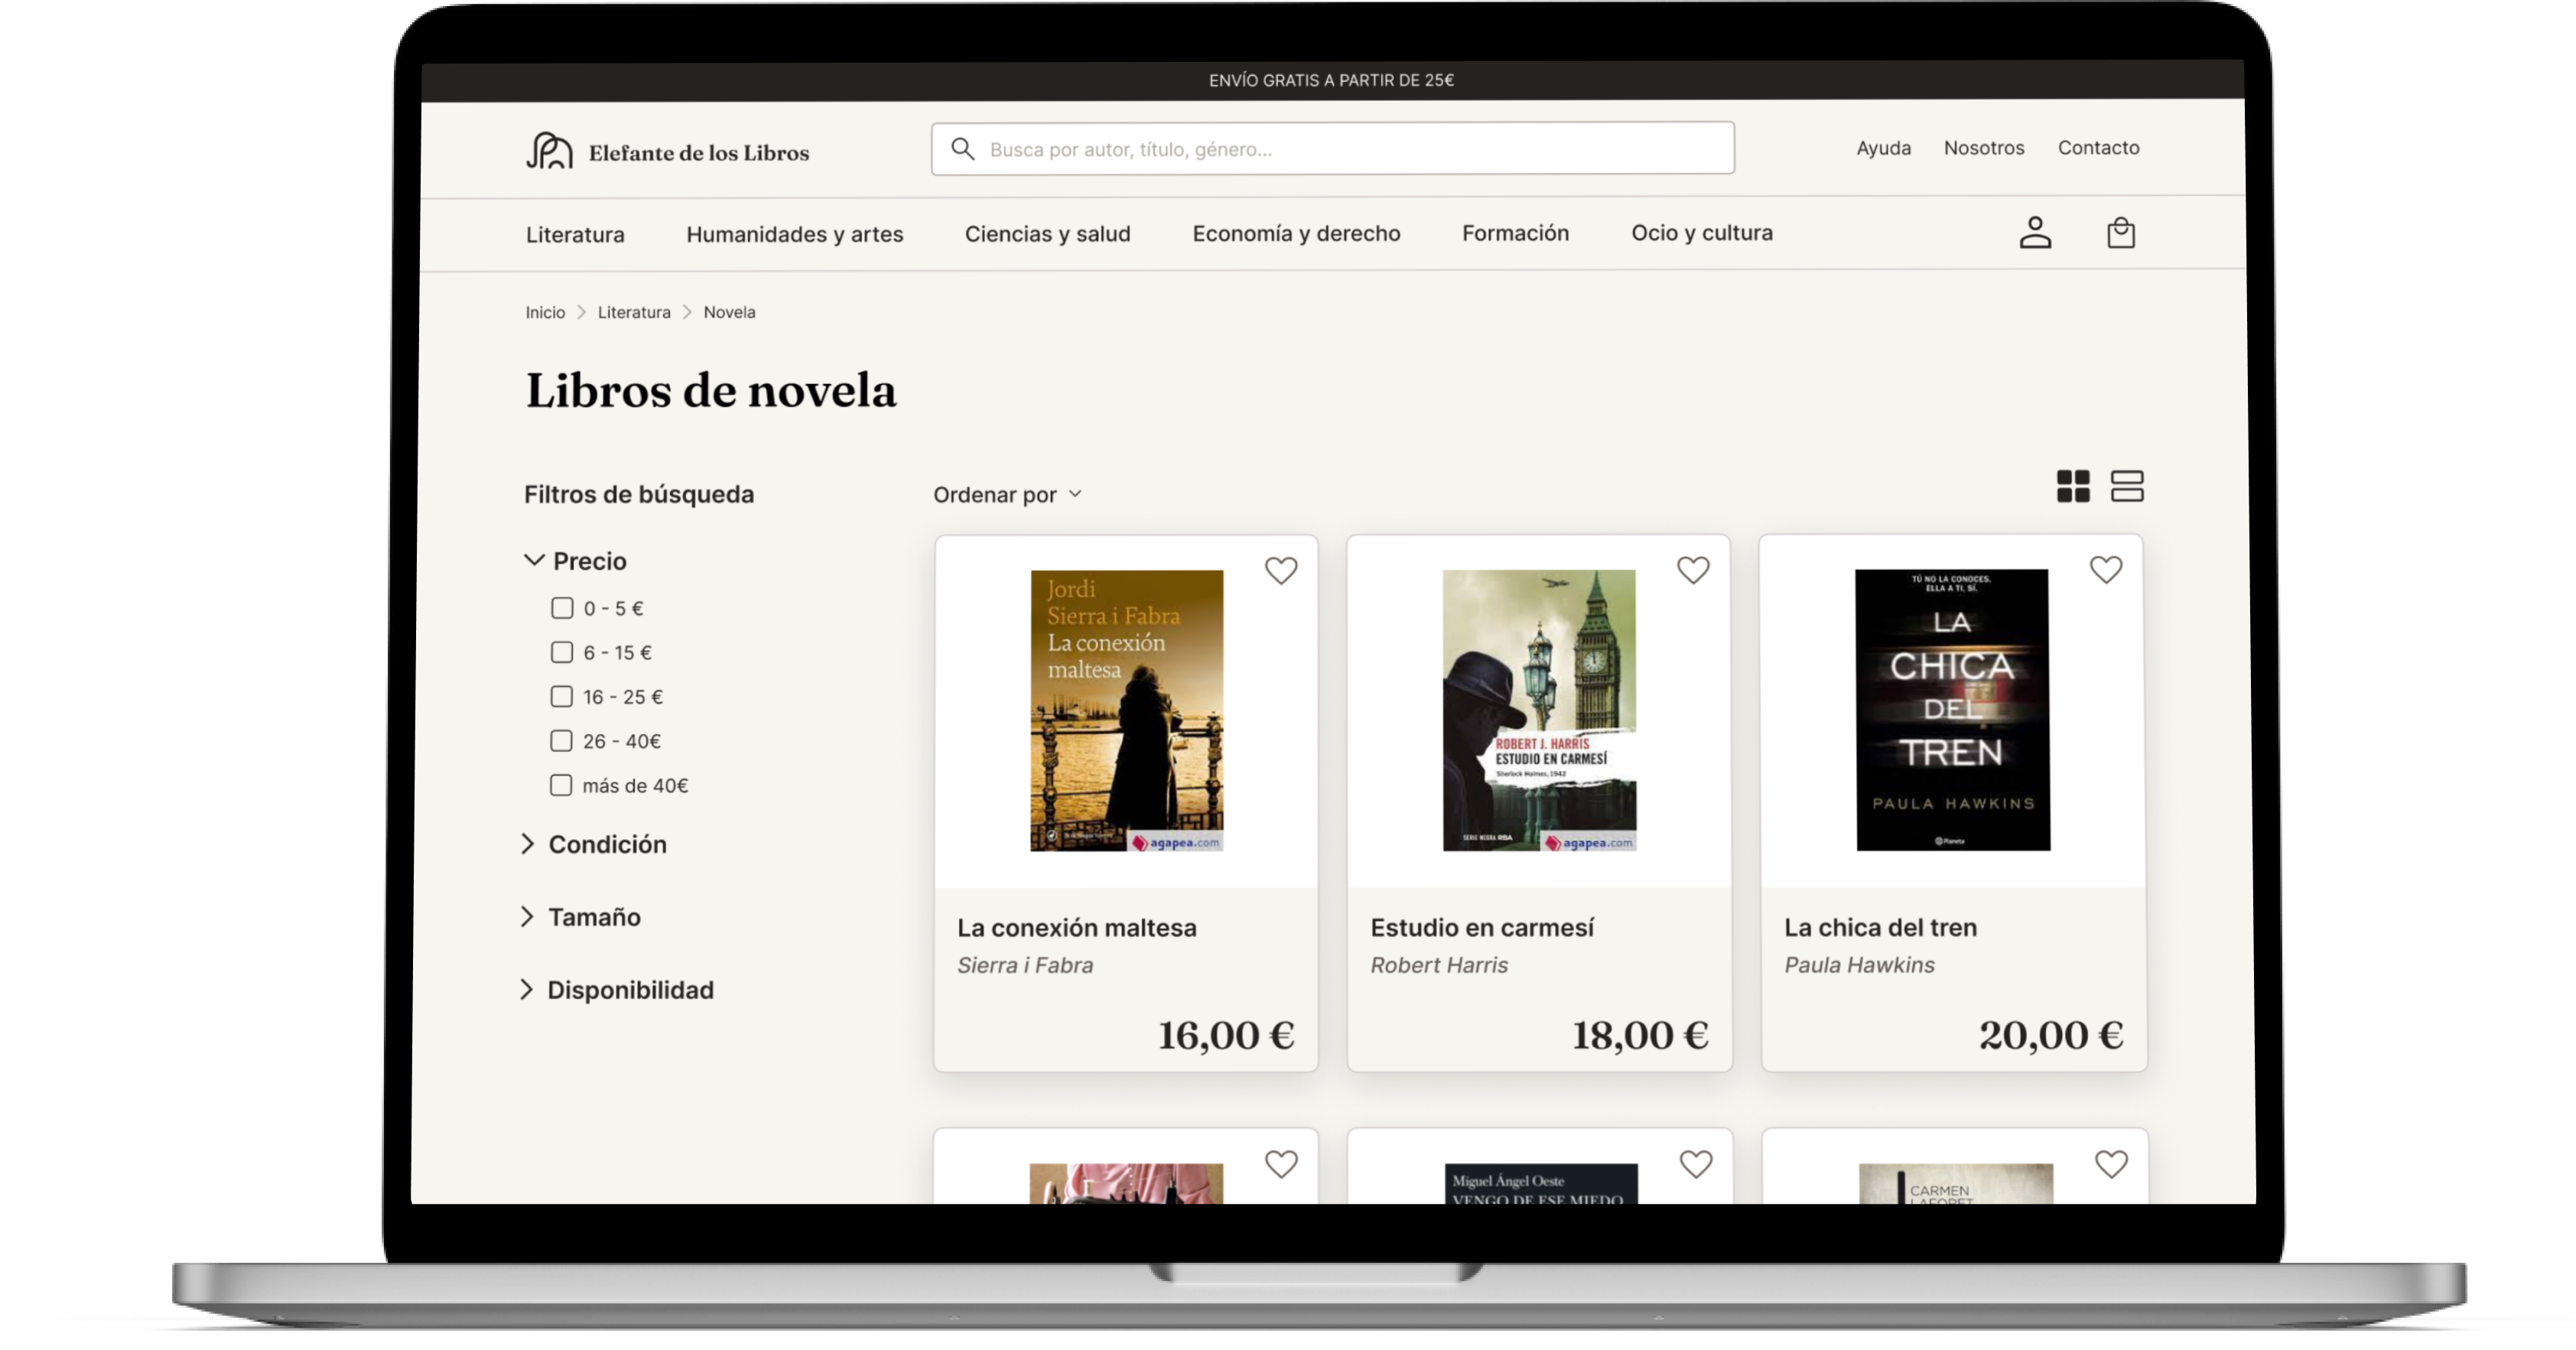Open Humanidades y artes category menu

pyautogui.click(x=794, y=234)
